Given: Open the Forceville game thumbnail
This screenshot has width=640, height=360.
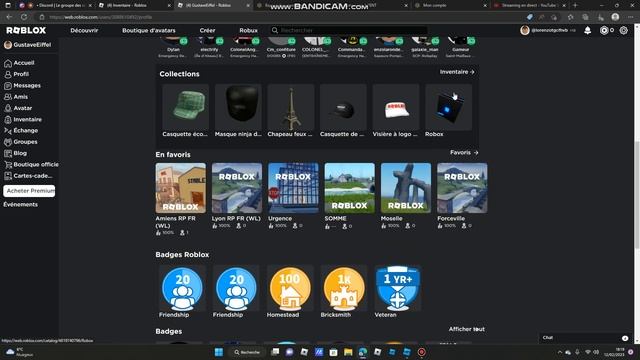Looking at the screenshot, I should click(462, 188).
